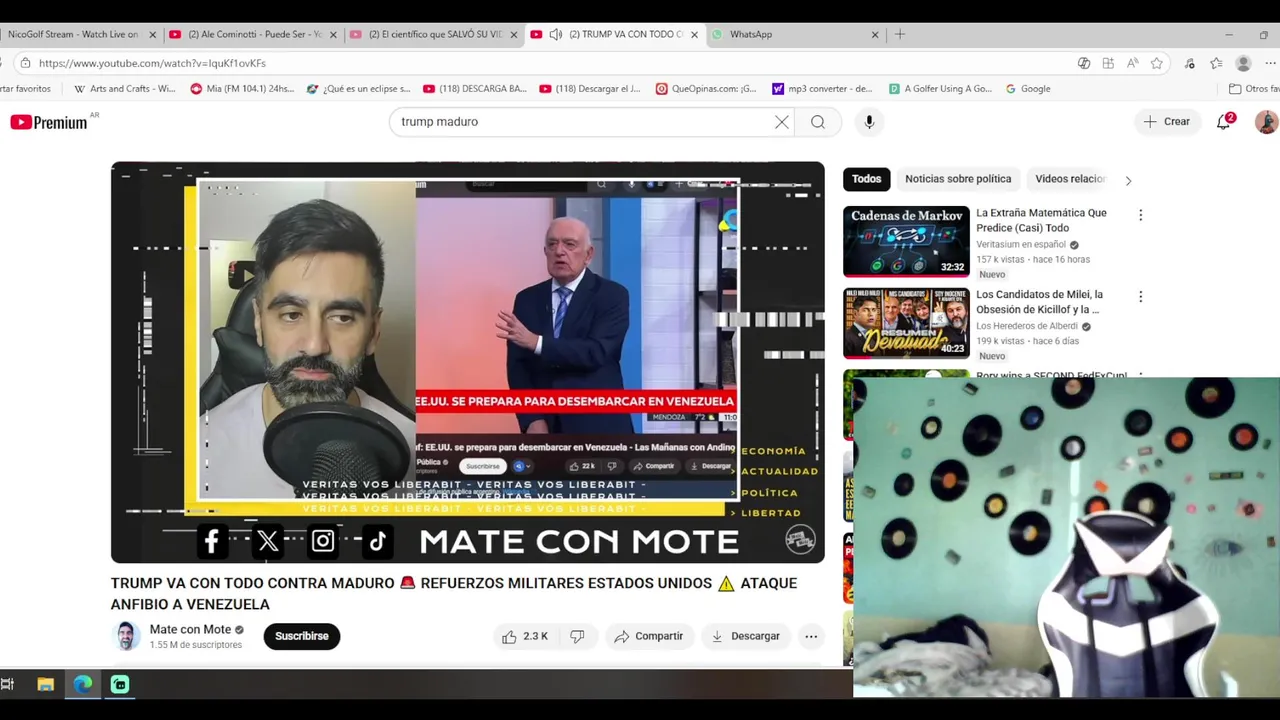
Task: Open the Resumen Devaluado thumbnail
Action: tap(906, 323)
